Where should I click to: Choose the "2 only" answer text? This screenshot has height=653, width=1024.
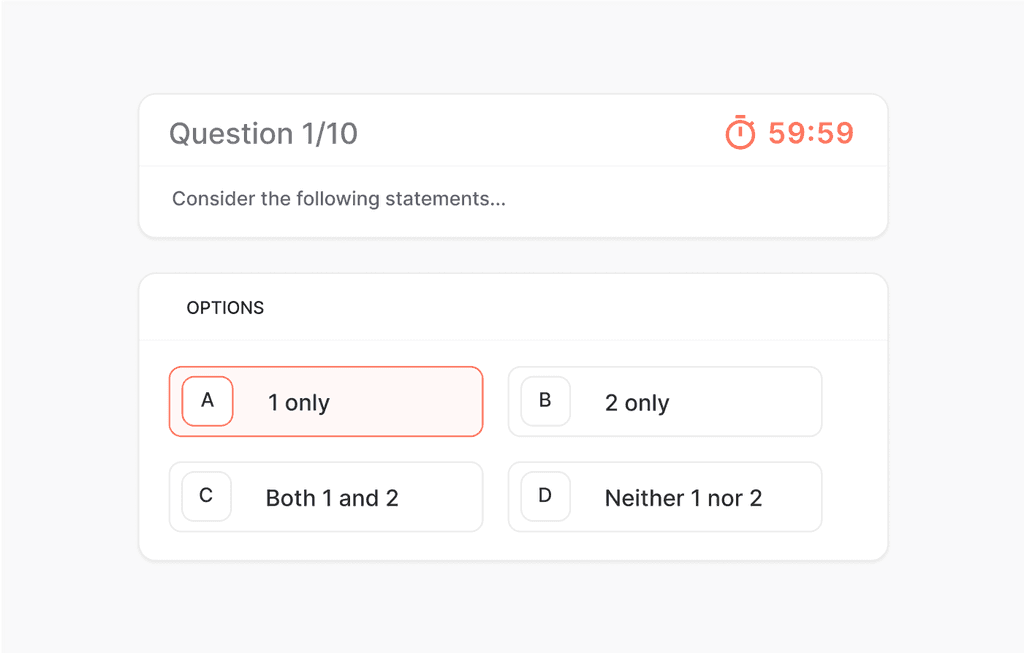pos(637,403)
